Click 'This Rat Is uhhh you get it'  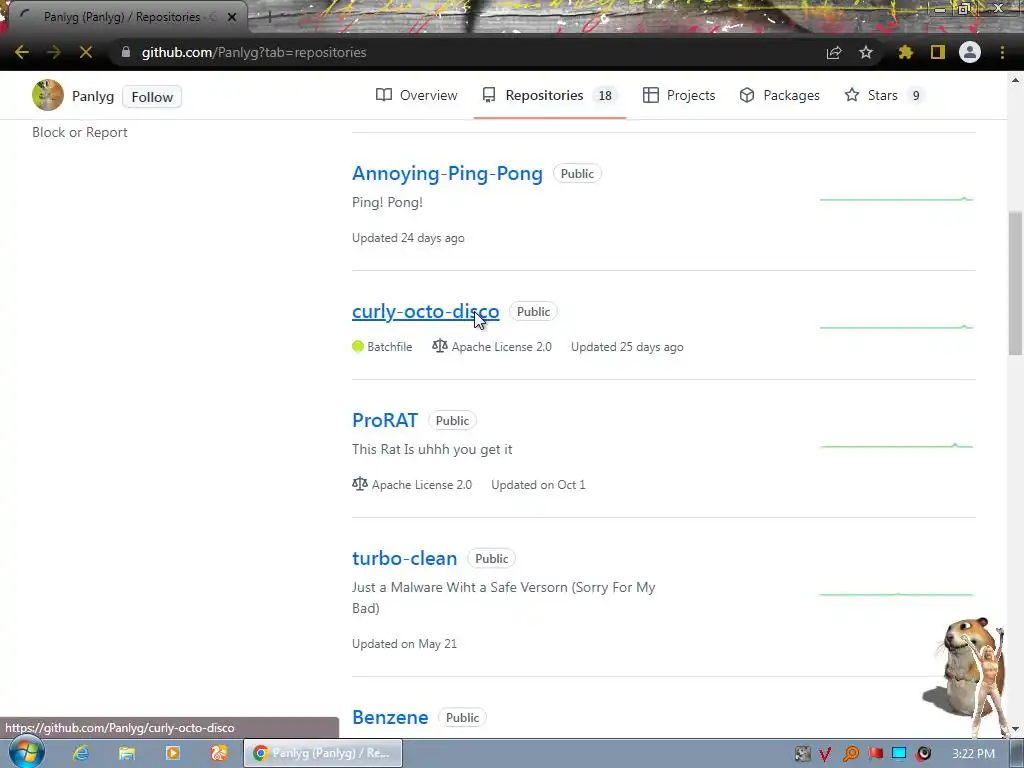(432, 449)
